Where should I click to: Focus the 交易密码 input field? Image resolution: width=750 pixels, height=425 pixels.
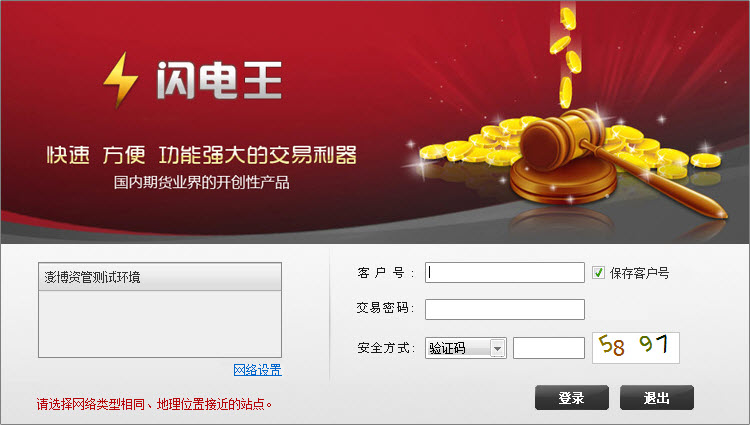pos(505,309)
